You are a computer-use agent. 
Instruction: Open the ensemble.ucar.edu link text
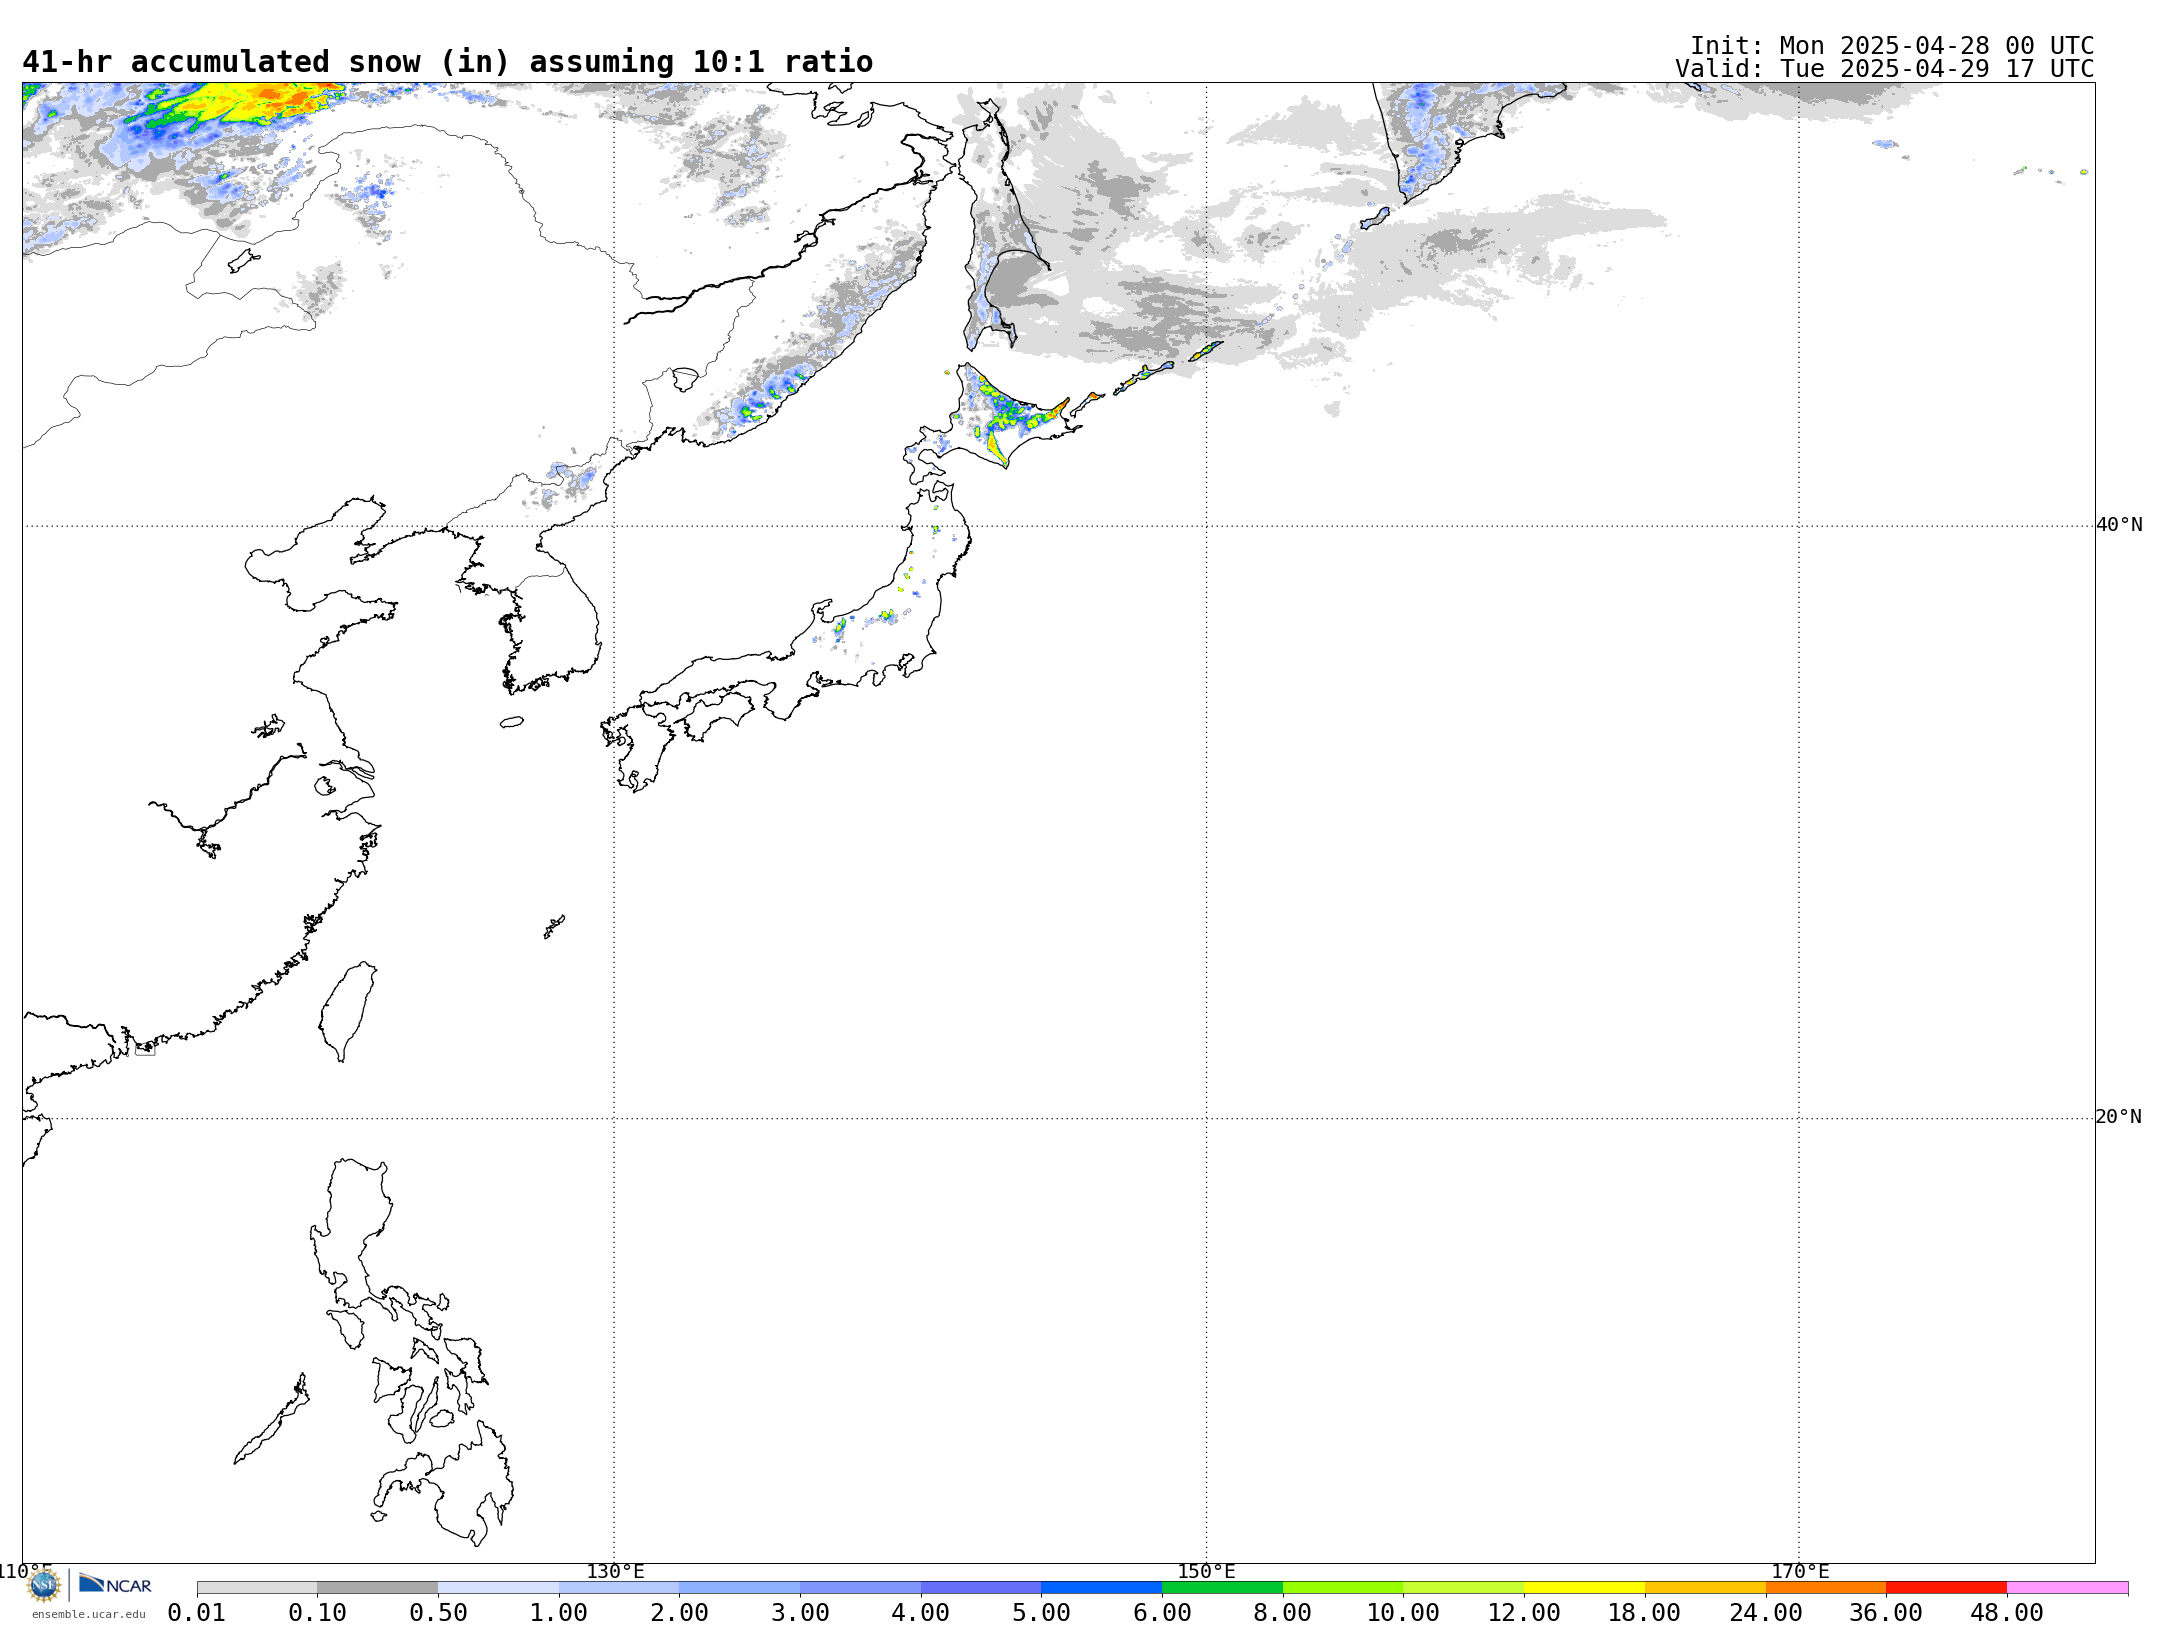tap(89, 1613)
